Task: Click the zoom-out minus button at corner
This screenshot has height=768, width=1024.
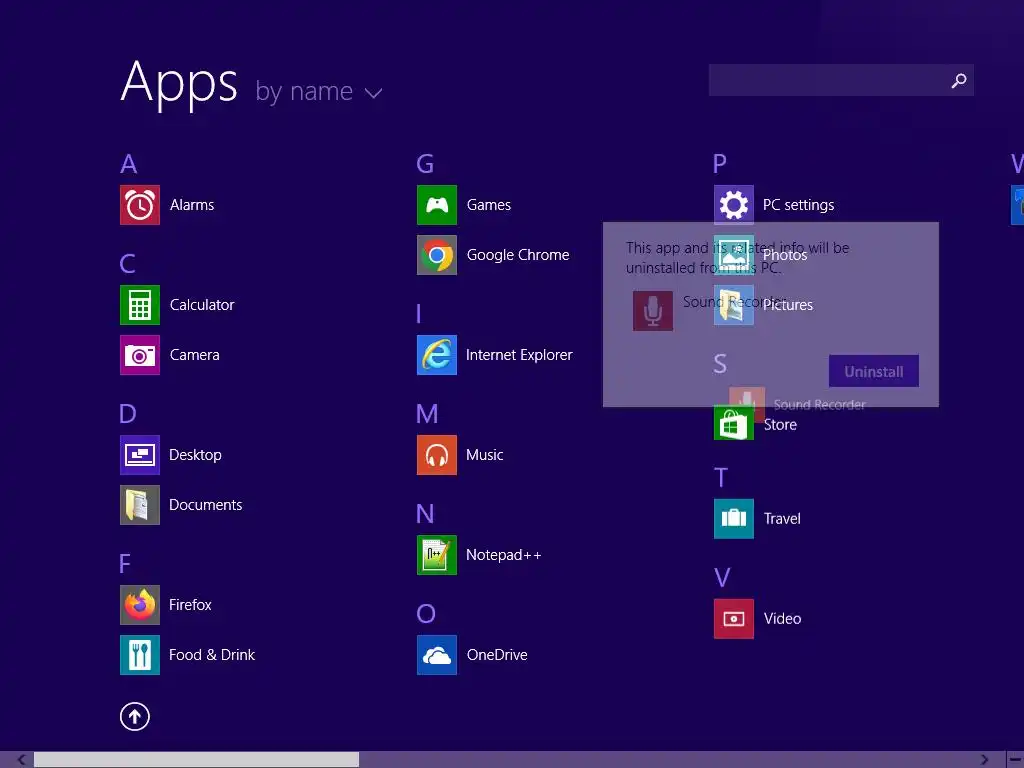Action: pyautogui.click(x=1016, y=760)
